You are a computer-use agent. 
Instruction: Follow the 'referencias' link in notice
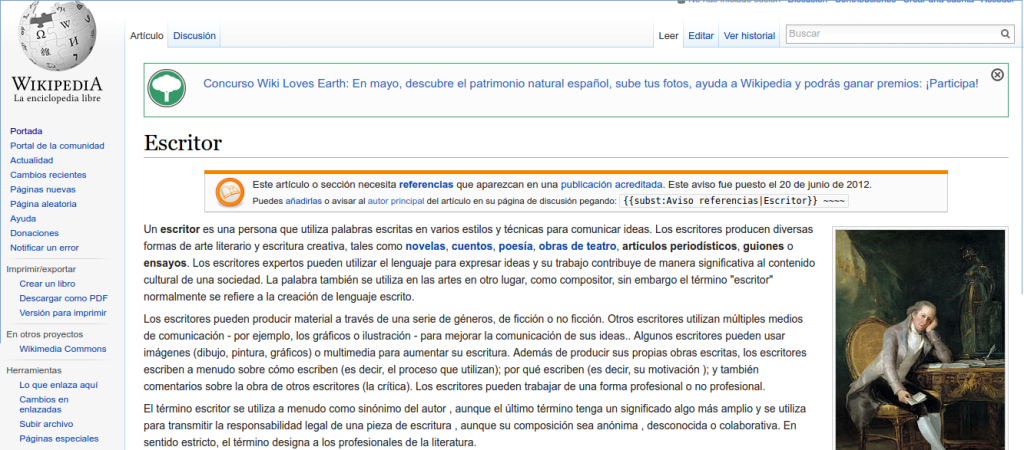click(x=426, y=184)
